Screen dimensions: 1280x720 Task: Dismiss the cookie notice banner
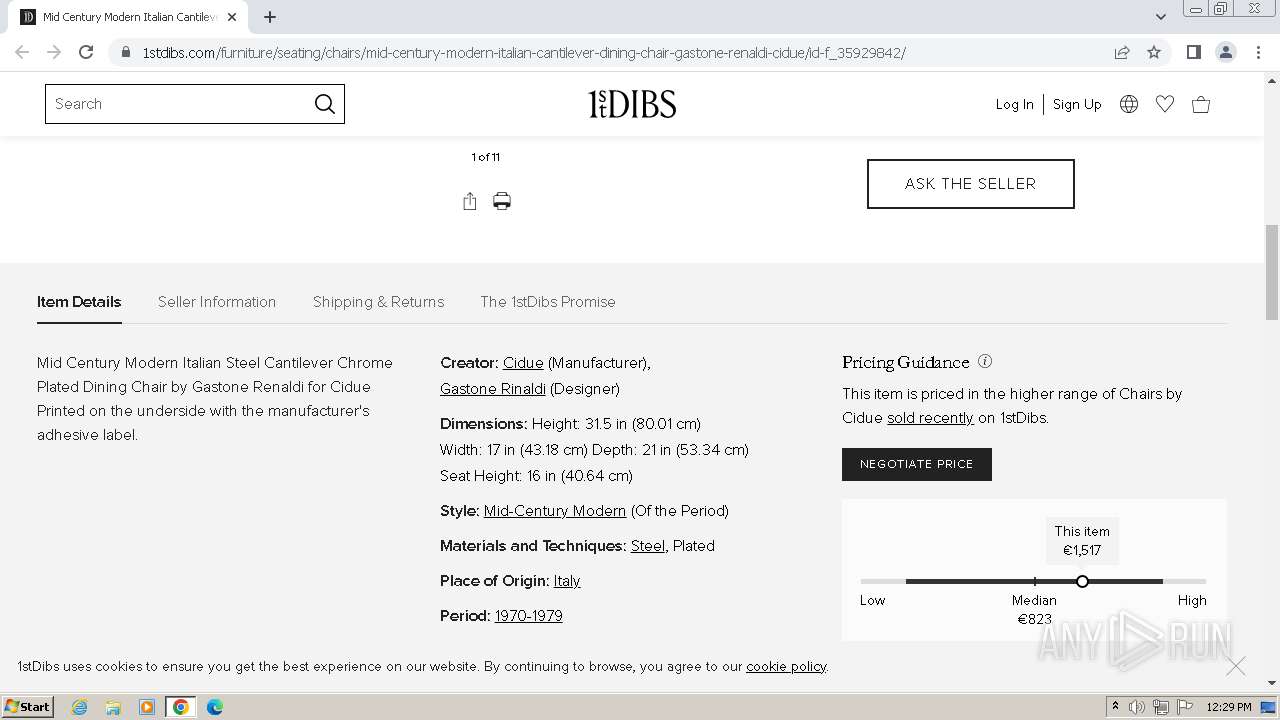[1236, 666]
